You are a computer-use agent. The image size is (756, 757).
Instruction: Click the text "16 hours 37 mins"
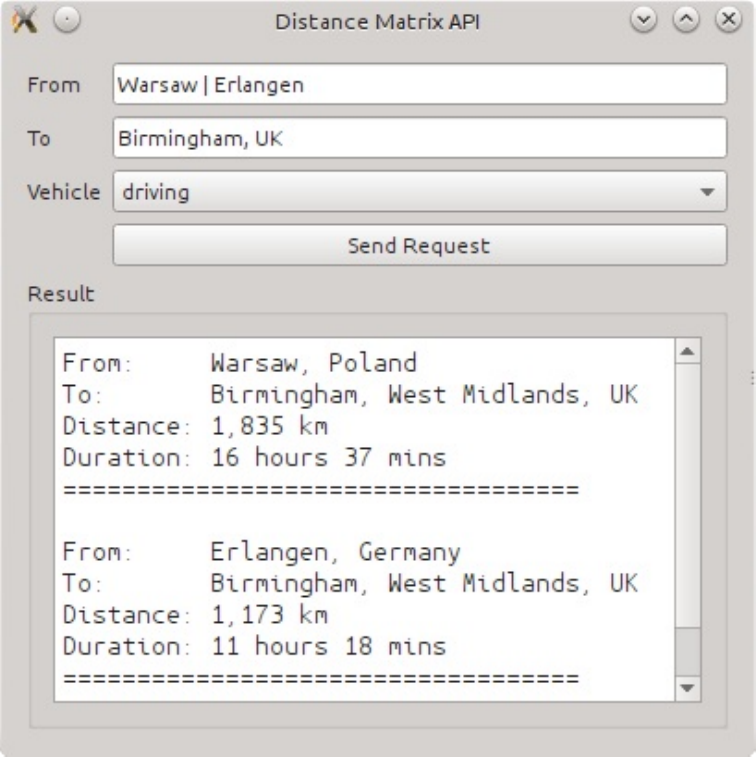(328, 458)
